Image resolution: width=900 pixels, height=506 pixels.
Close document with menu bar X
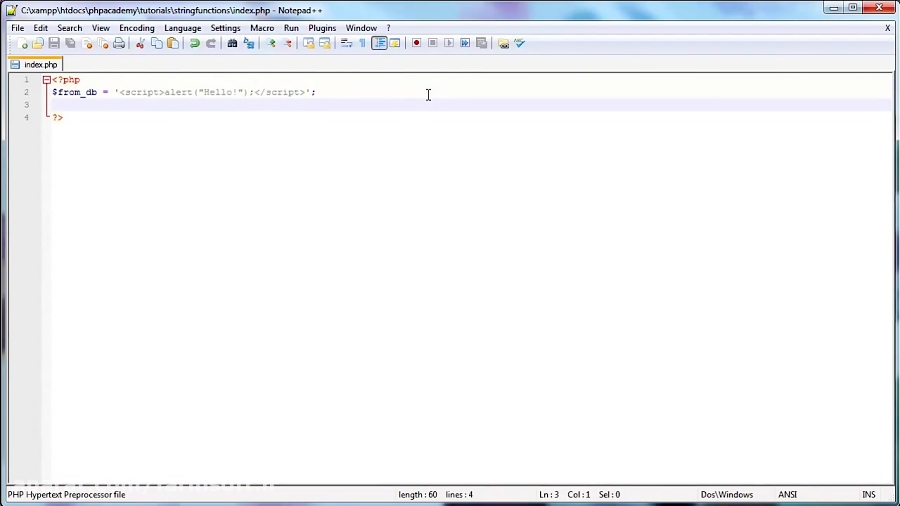pos(887,28)
